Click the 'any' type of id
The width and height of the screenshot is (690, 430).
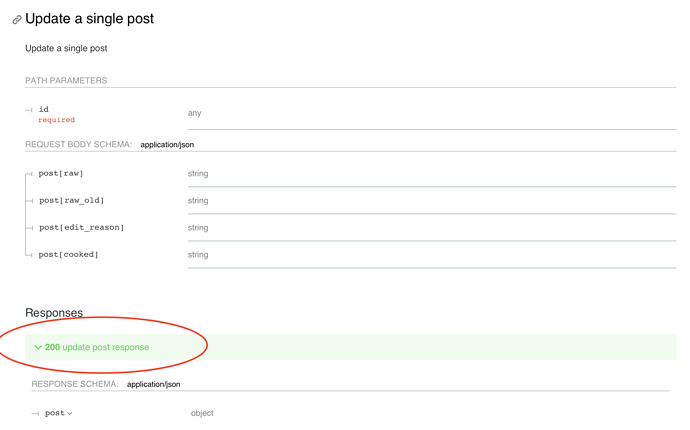point(194,113)
